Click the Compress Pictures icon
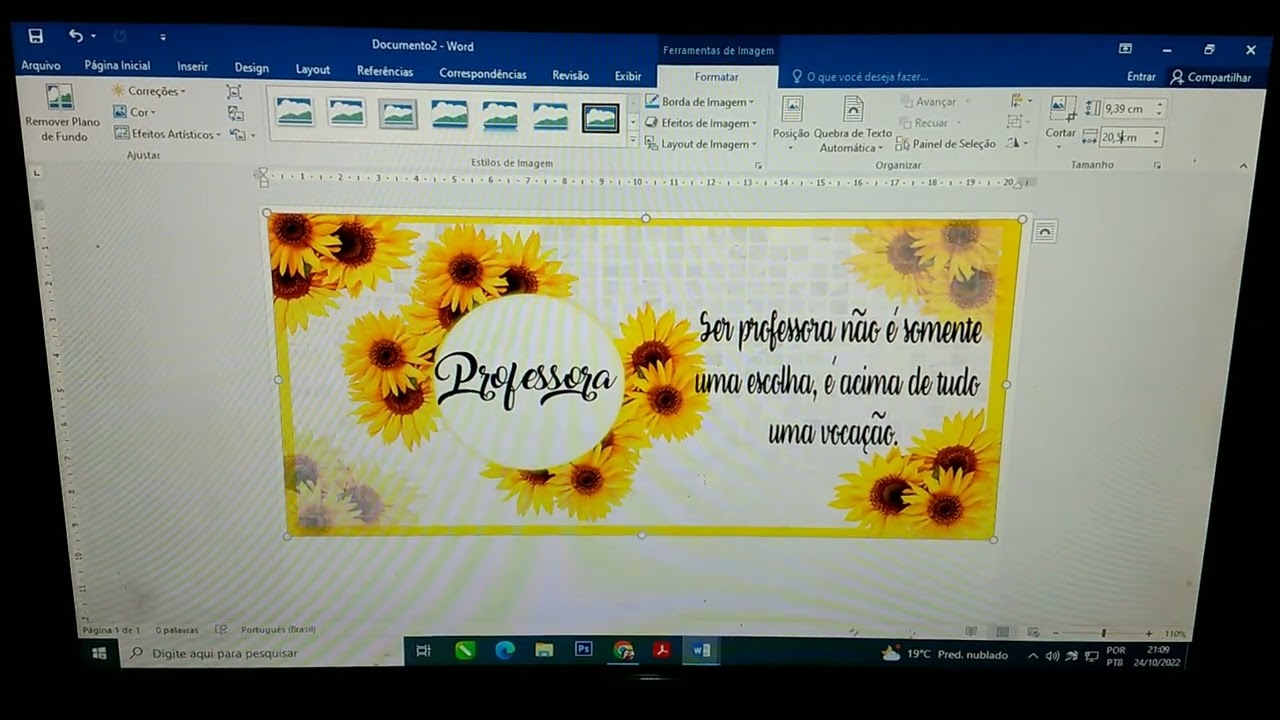This screenshot has height=720, width=1280. tap(235, 92)
